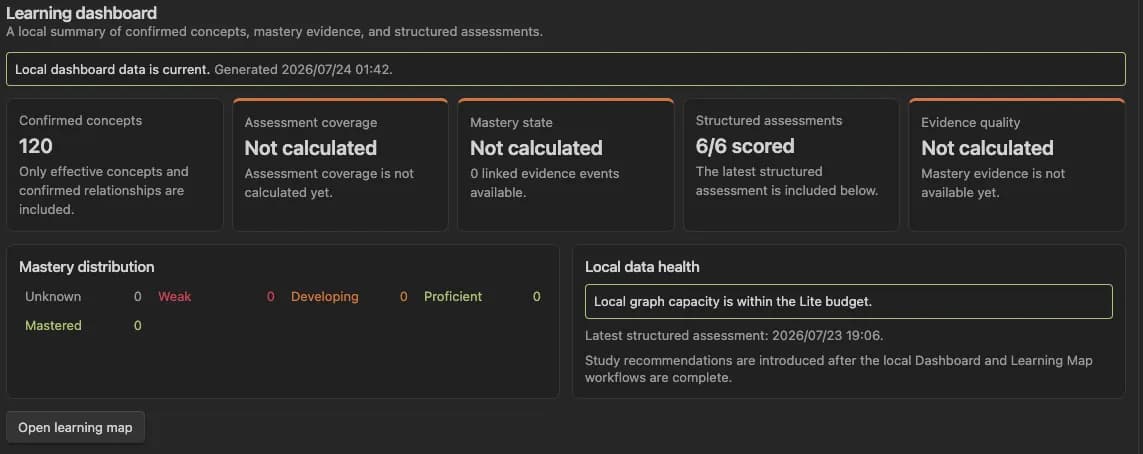Image resolution: width=1143 pixels, height=454 pixels.
Task: Click the Unknown mastery label
Action: coord(53,297)
